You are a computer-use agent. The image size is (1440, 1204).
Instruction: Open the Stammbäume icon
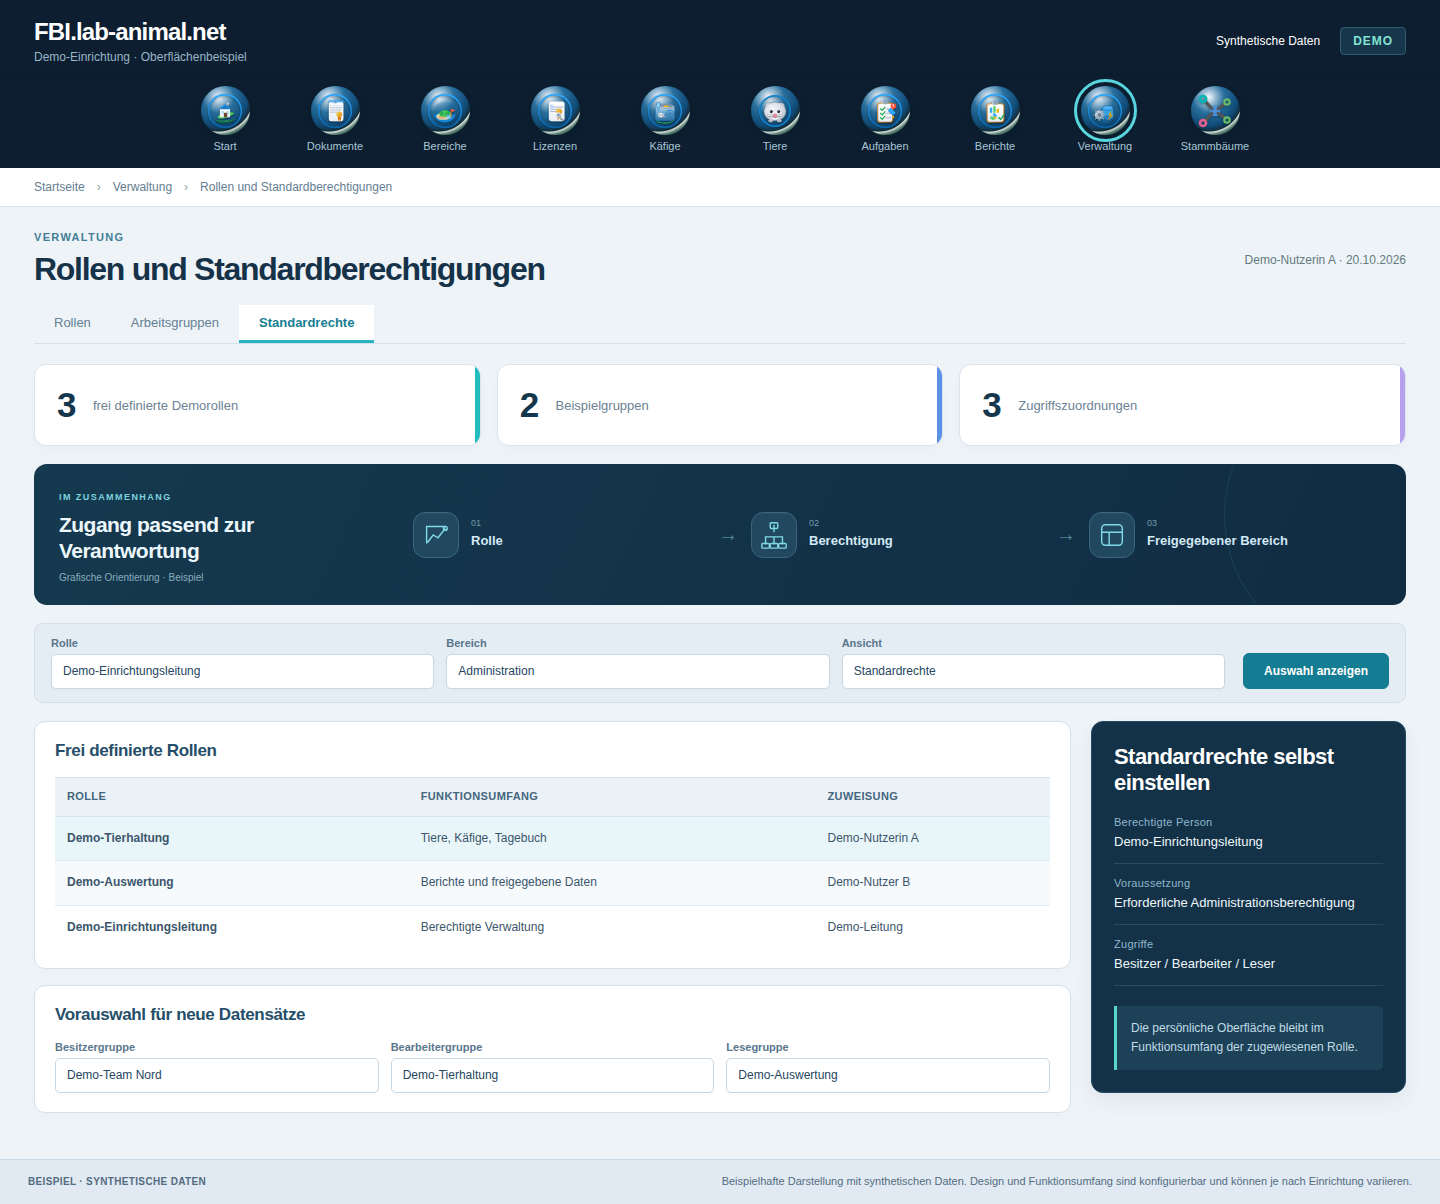click(x=1215, y=111)
